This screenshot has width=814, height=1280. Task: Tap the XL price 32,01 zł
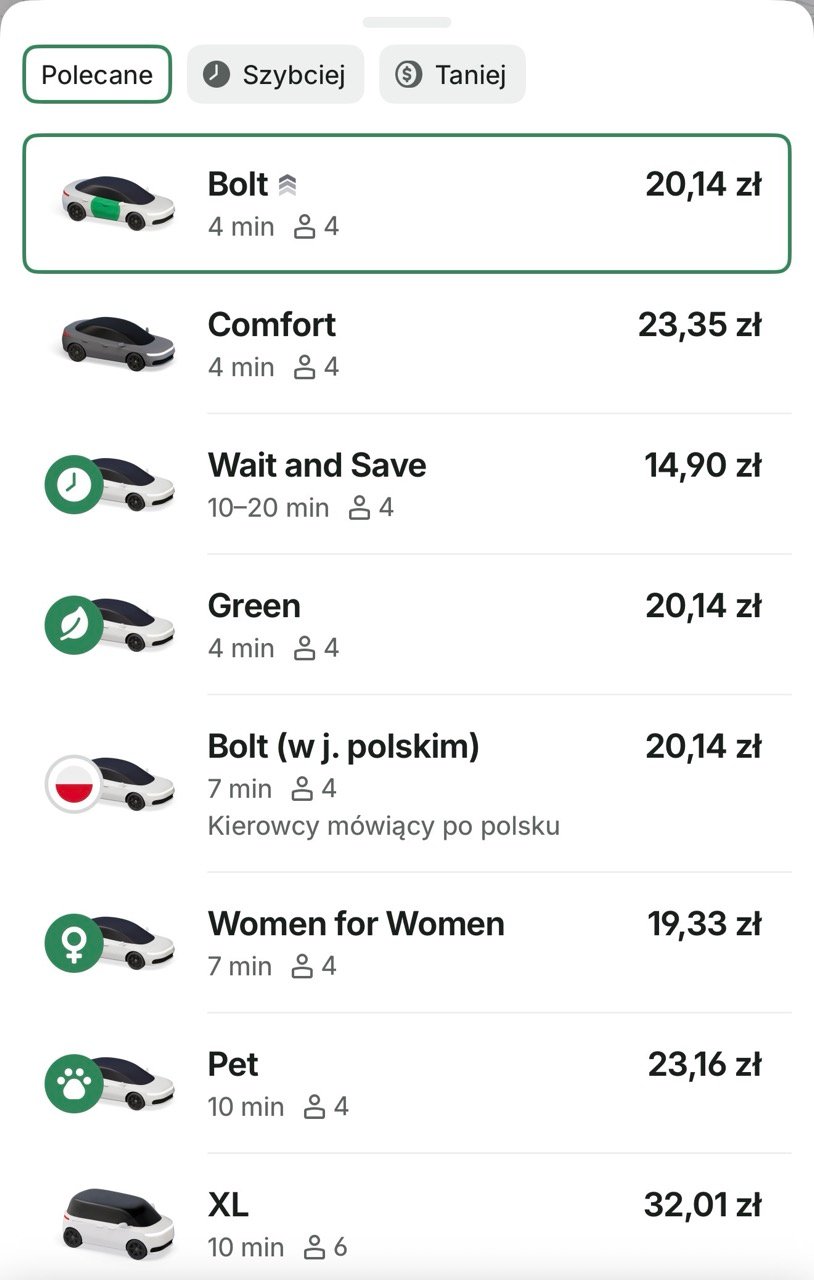coord(702,1205)
